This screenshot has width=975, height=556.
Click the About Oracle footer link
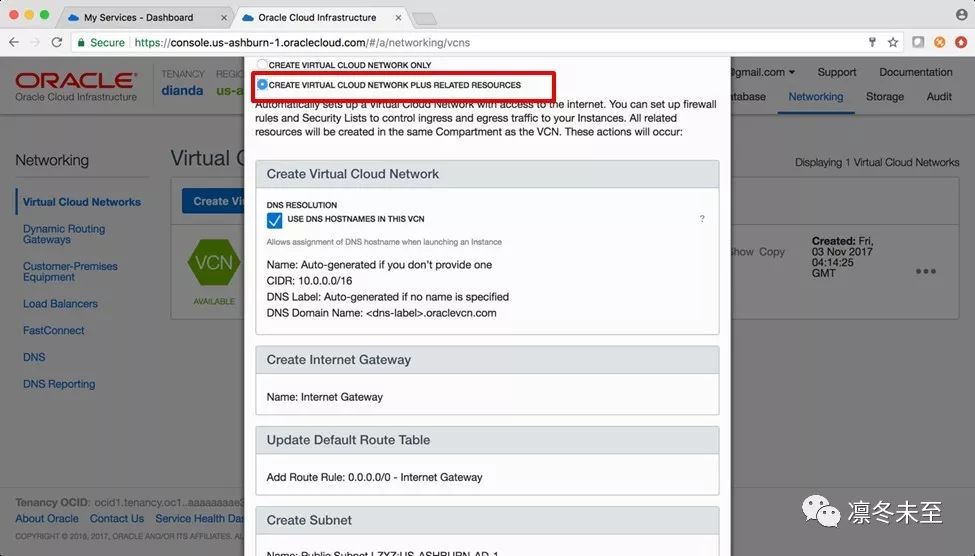pos(47,518)
